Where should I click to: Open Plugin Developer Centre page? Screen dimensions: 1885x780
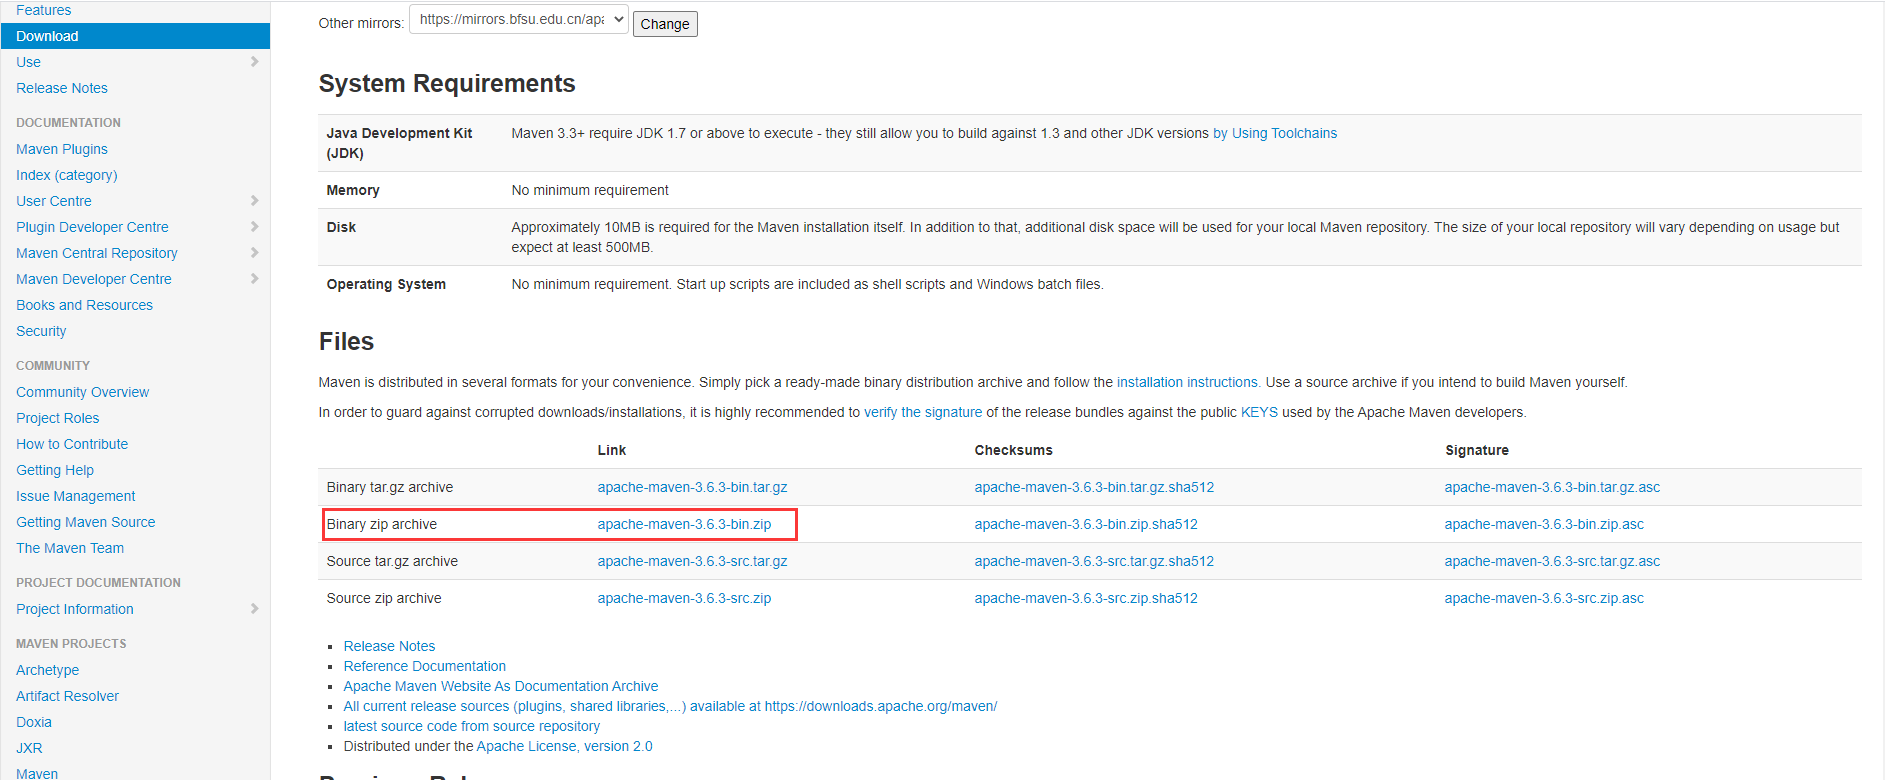tap(92, 227)
